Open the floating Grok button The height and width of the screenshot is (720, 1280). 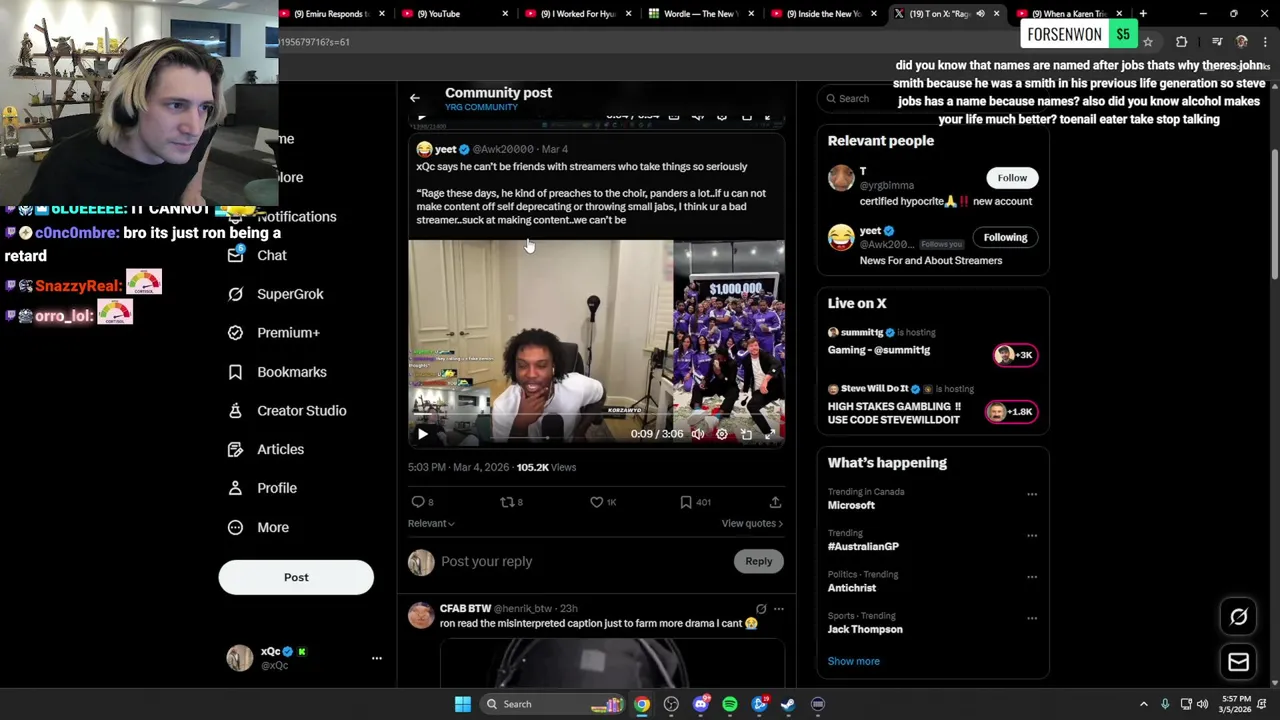point(1238,617)
